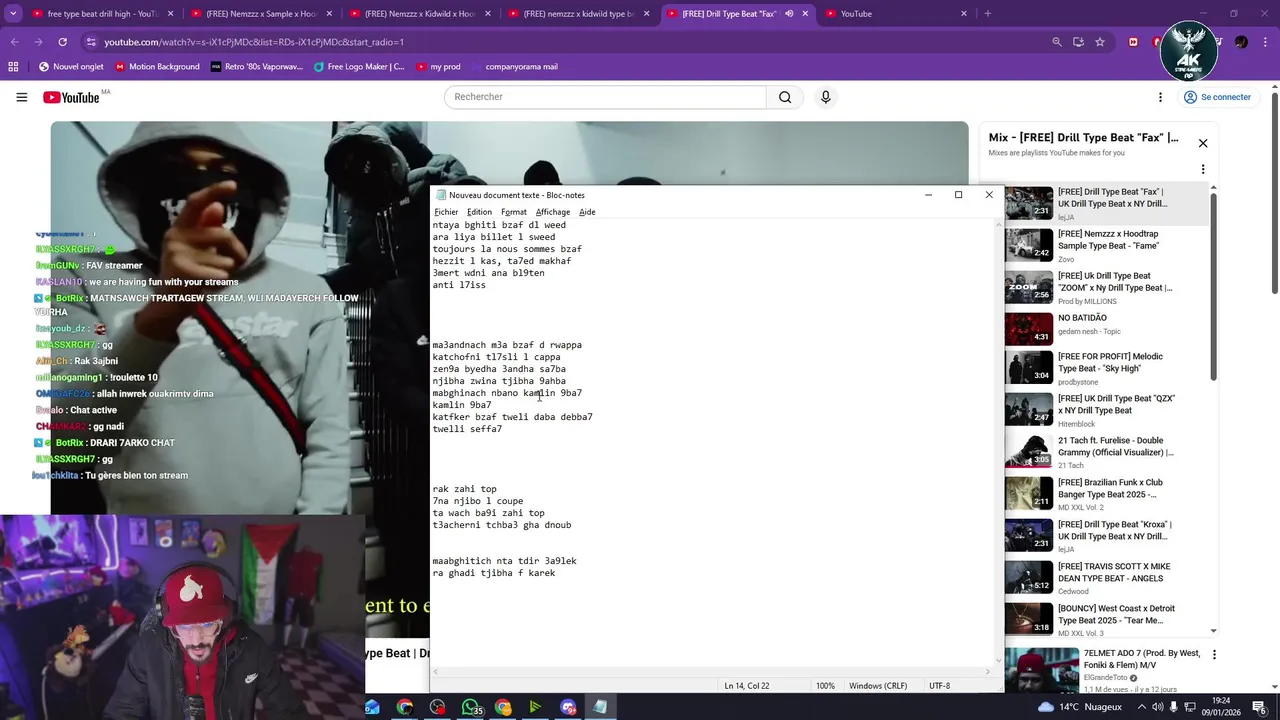Click Notepad status bar UTF-8 entry

(x=939, y=686)
